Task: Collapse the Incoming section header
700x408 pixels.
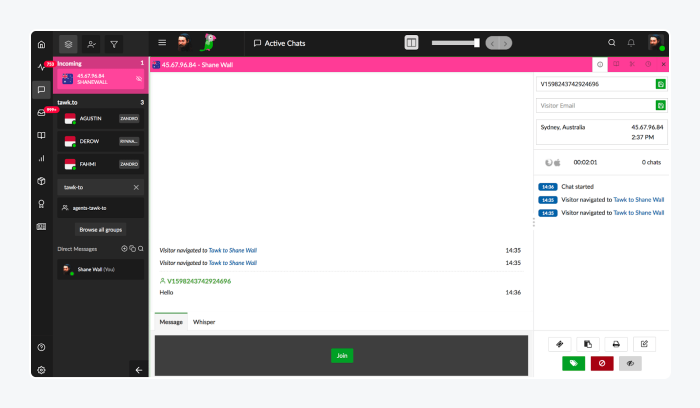Action: (100, 63)
